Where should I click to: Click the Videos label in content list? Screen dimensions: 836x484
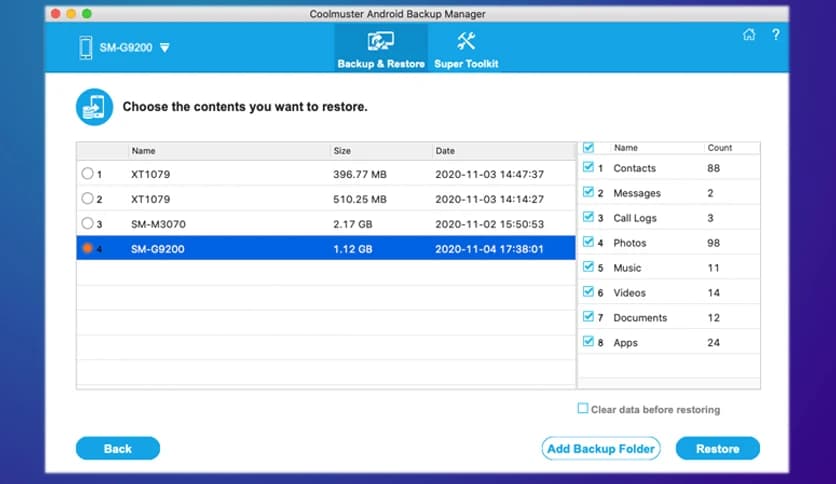pyautogui.click(x=629, y=293)
